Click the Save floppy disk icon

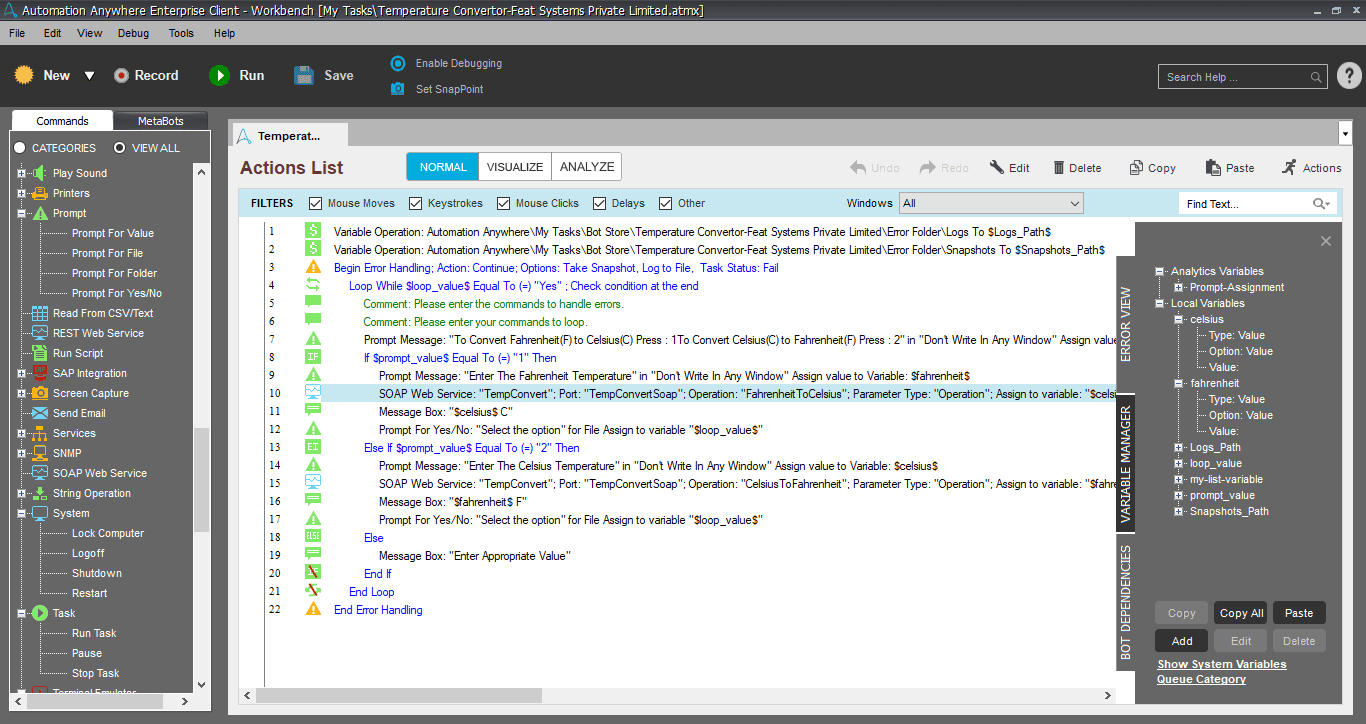(x=304, y=75)
